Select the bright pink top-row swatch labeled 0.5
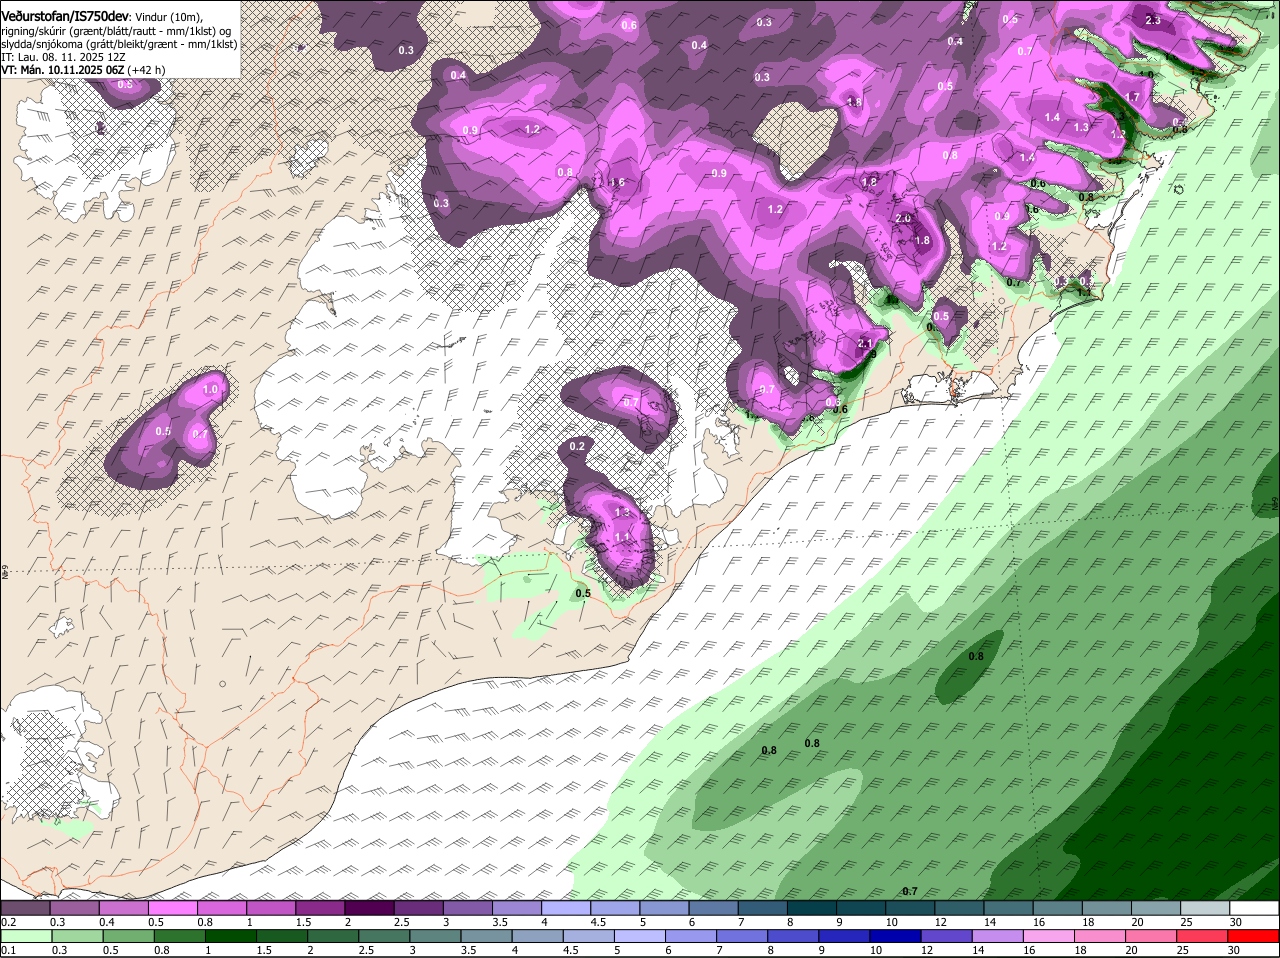1280x958 pixels. 172,908
